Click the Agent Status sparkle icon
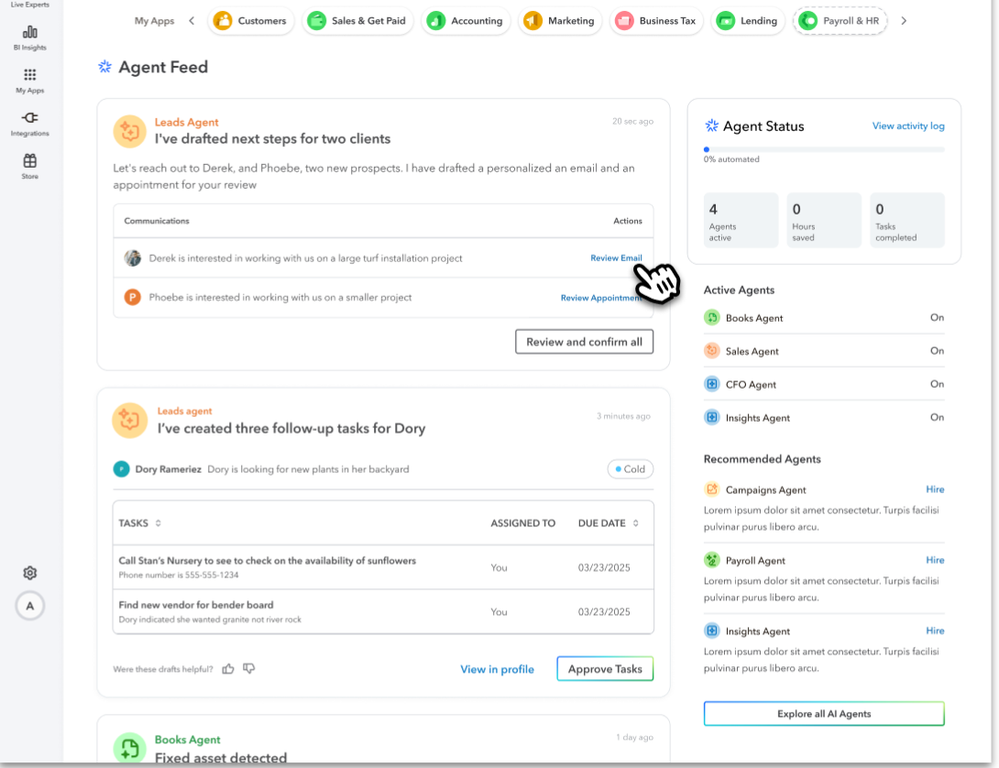 coord(712,126)
